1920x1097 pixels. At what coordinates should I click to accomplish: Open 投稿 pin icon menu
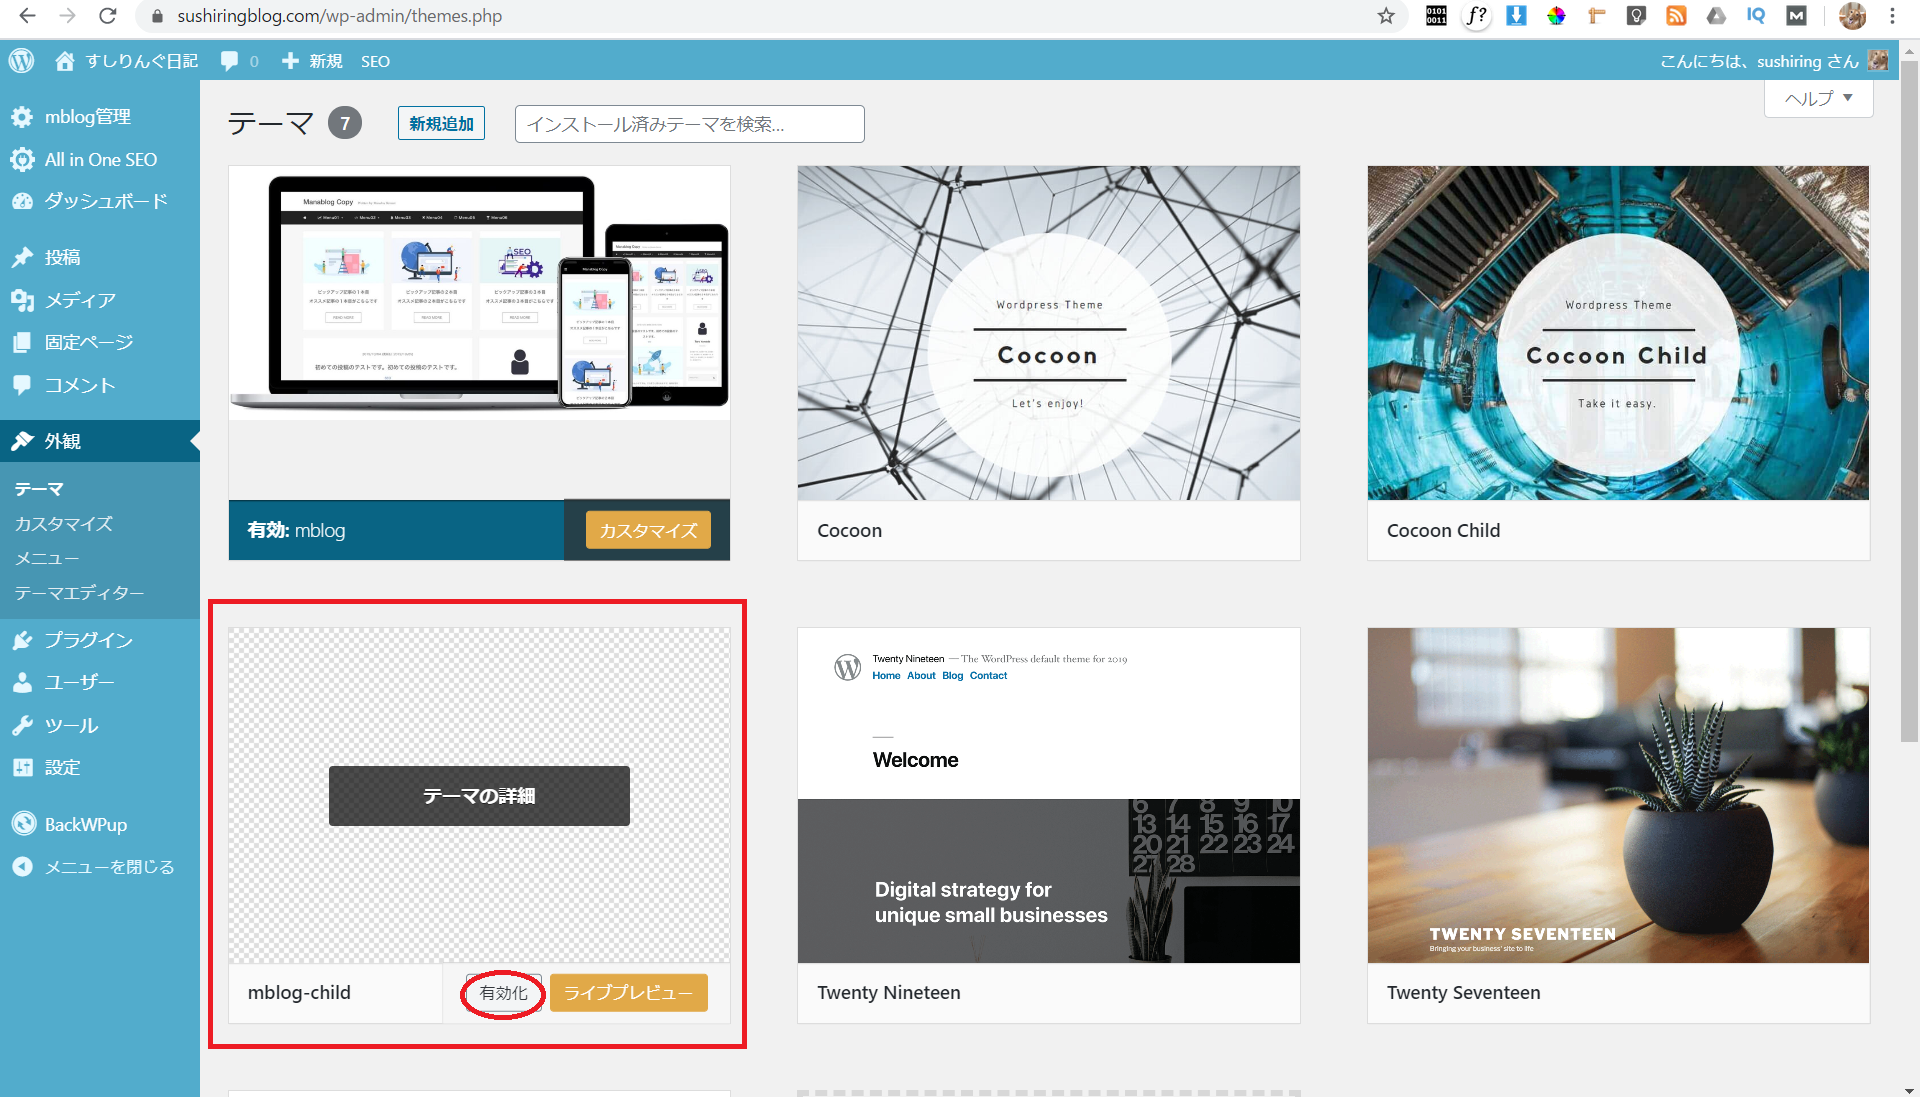tap(22, 258)
